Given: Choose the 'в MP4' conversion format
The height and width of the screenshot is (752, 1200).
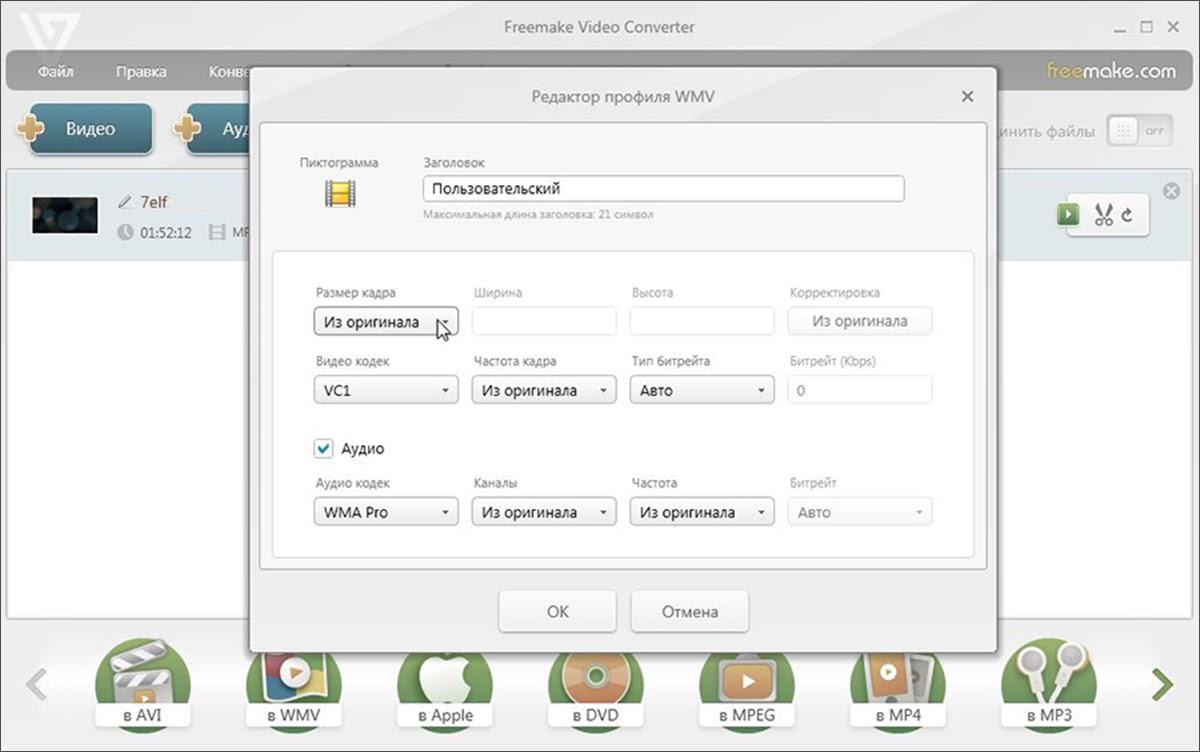Looking at the screenshot, I should (x=898, y=689).
